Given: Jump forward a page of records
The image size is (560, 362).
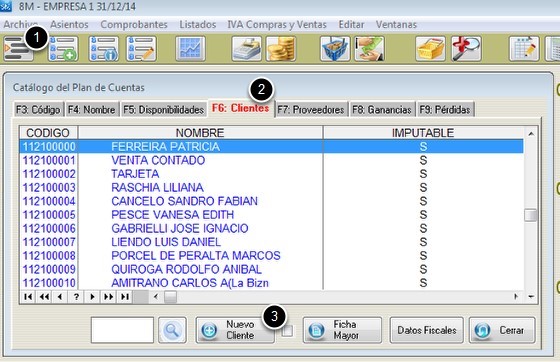Looking at the screenshot, I should pyautogui.click(x=109, y=297).
